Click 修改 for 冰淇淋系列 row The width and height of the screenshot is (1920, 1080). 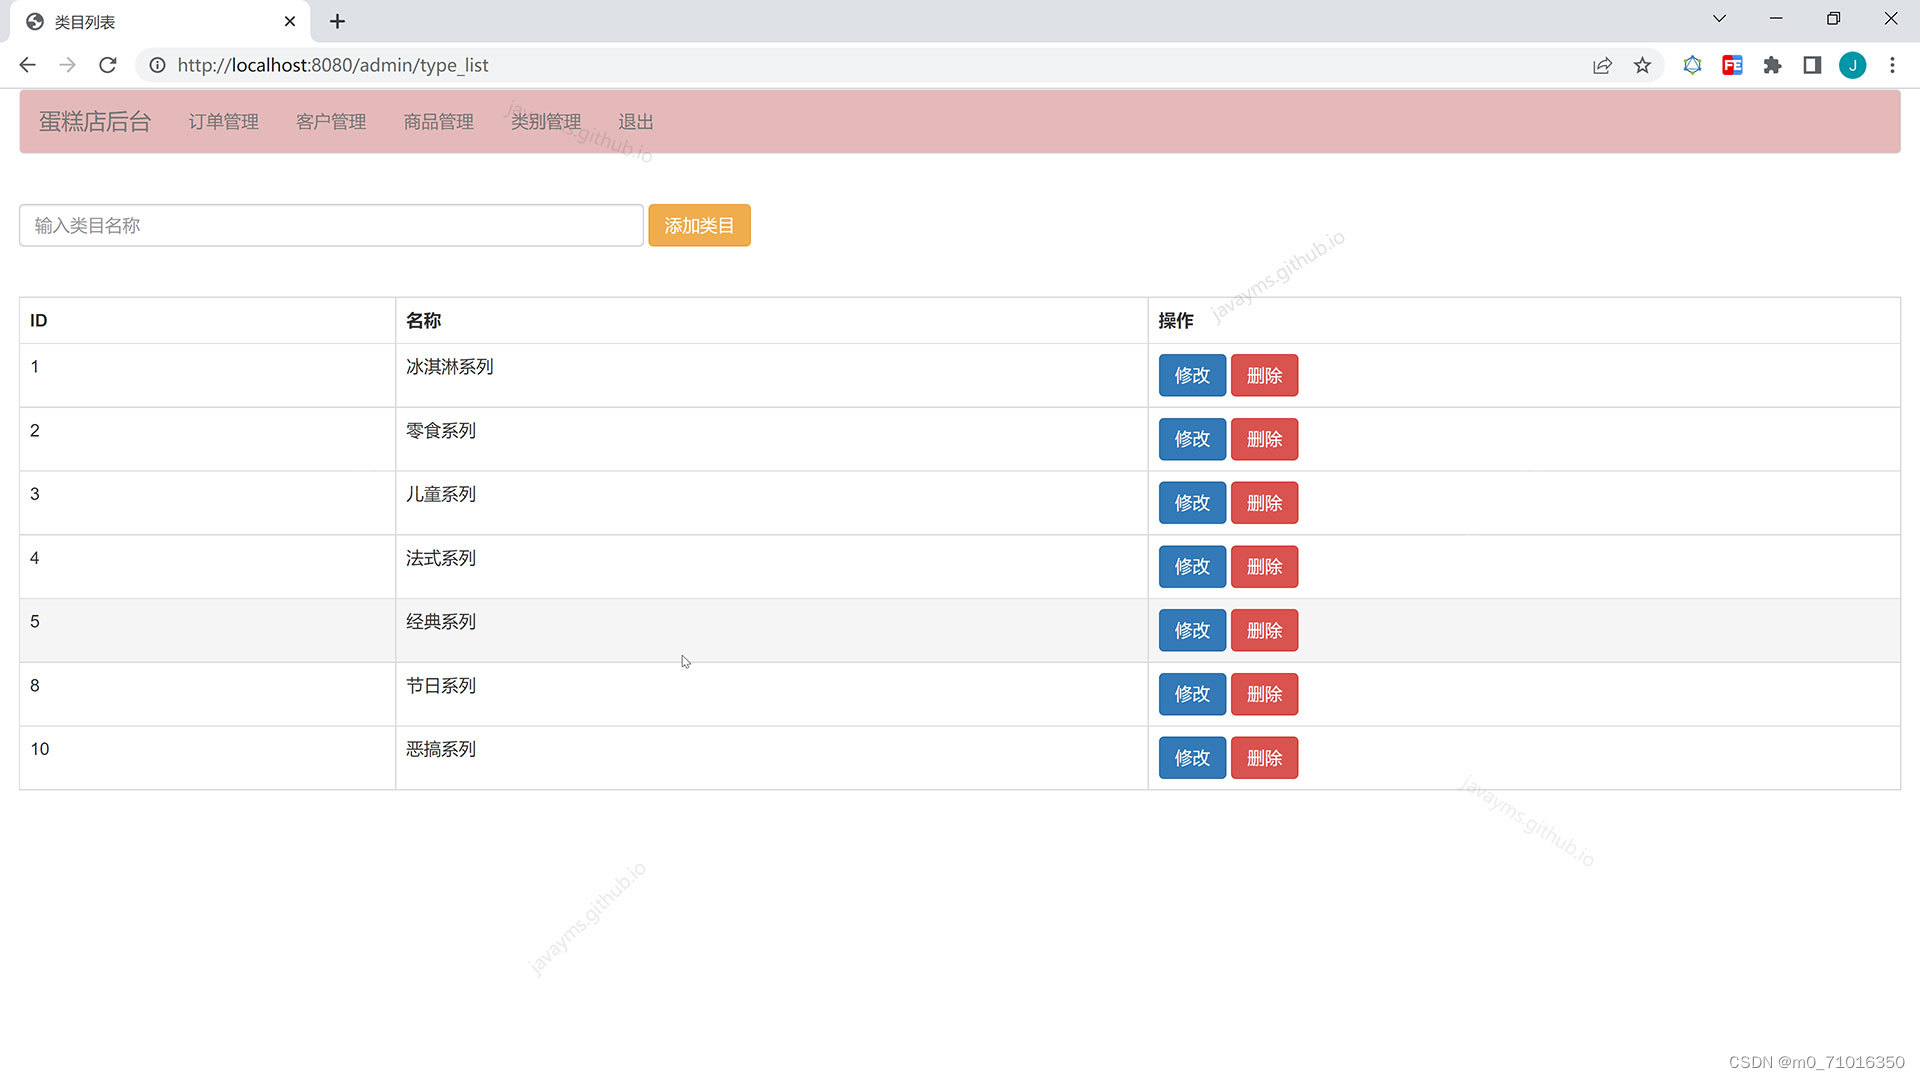pyautogui.click(x=1191, y=375)
